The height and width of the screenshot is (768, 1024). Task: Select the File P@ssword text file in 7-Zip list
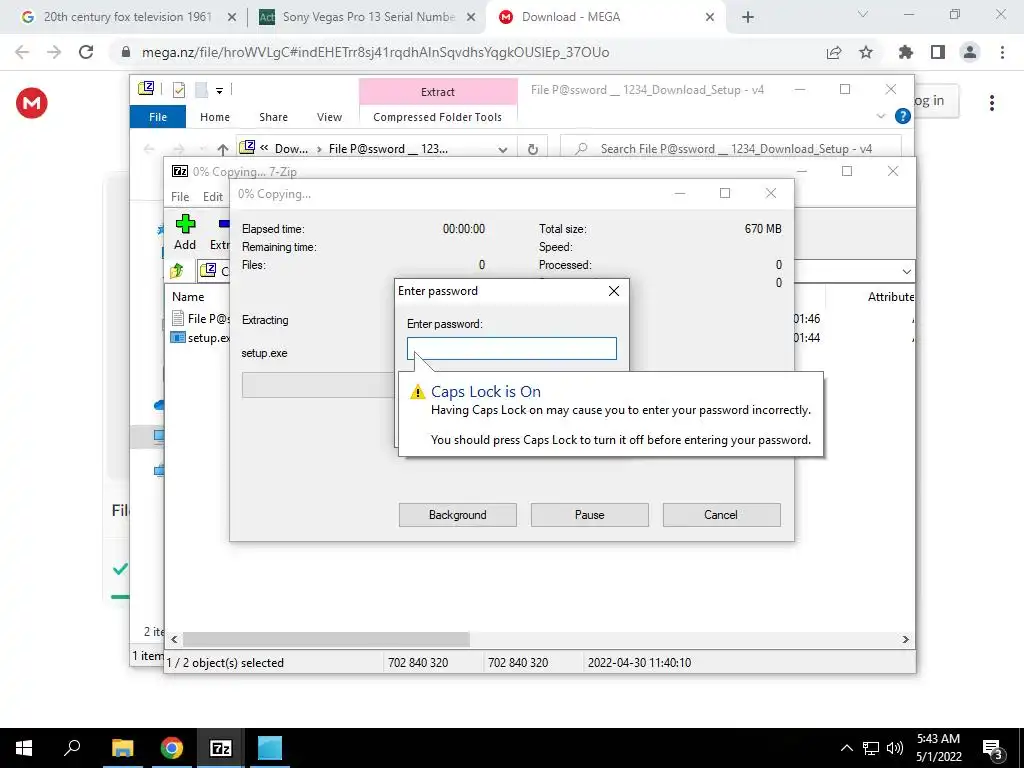[201, 318]
